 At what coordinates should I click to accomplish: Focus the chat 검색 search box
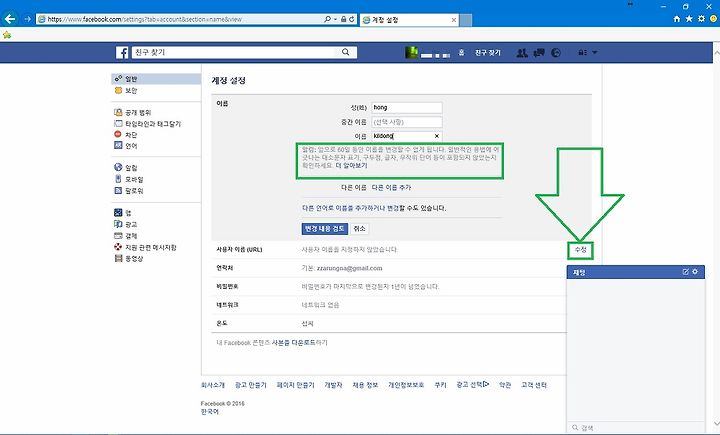pos(636,428)
